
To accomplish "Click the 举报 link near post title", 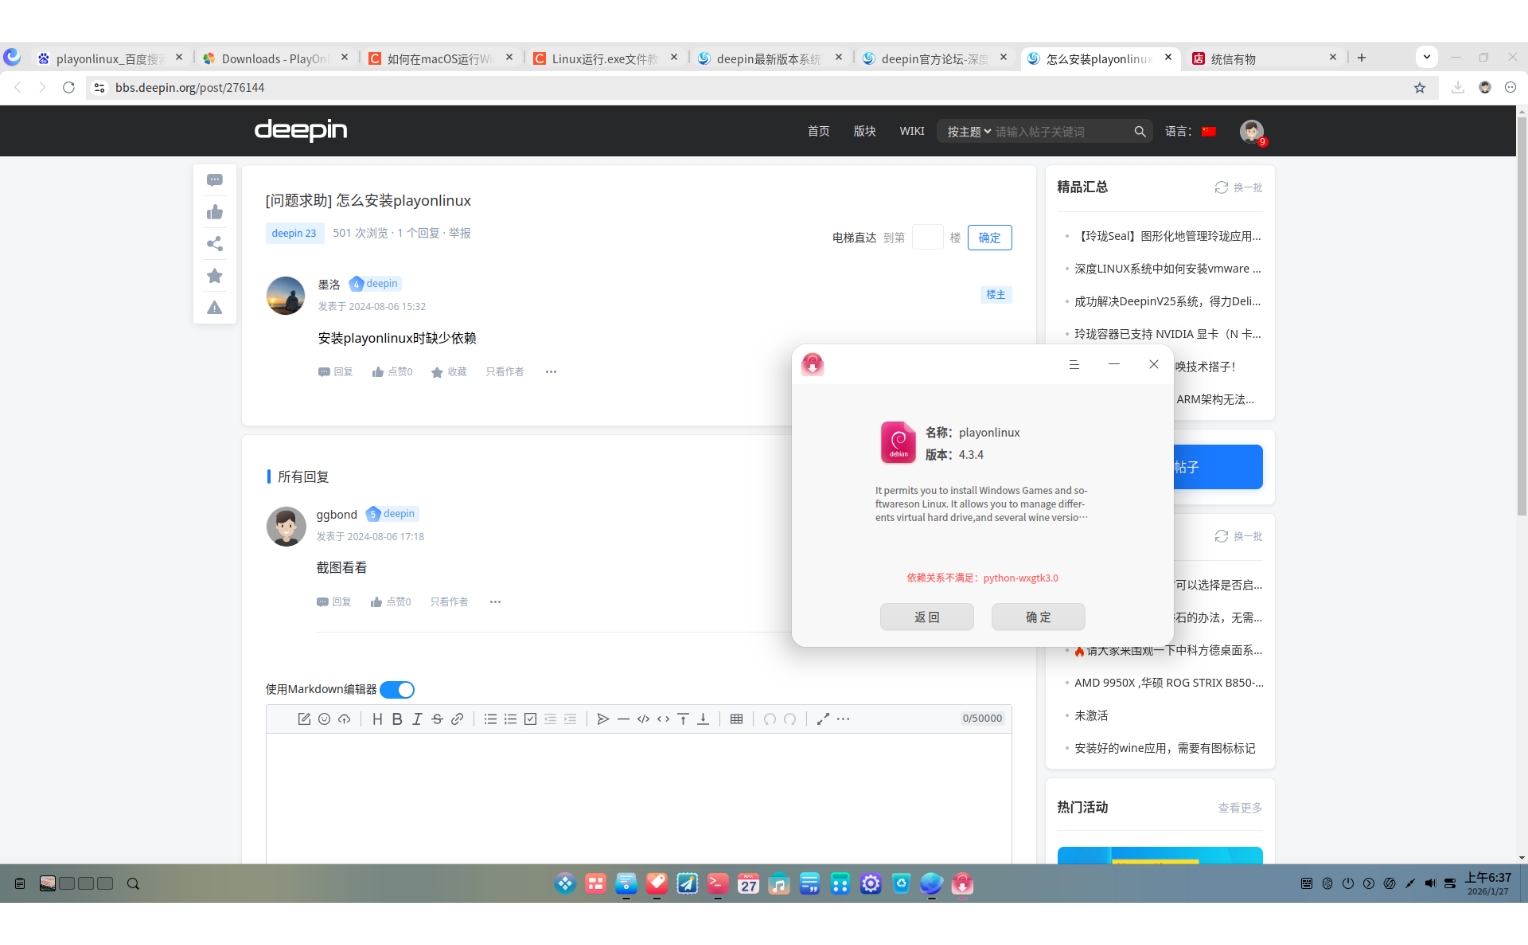I will pos(460,233).
